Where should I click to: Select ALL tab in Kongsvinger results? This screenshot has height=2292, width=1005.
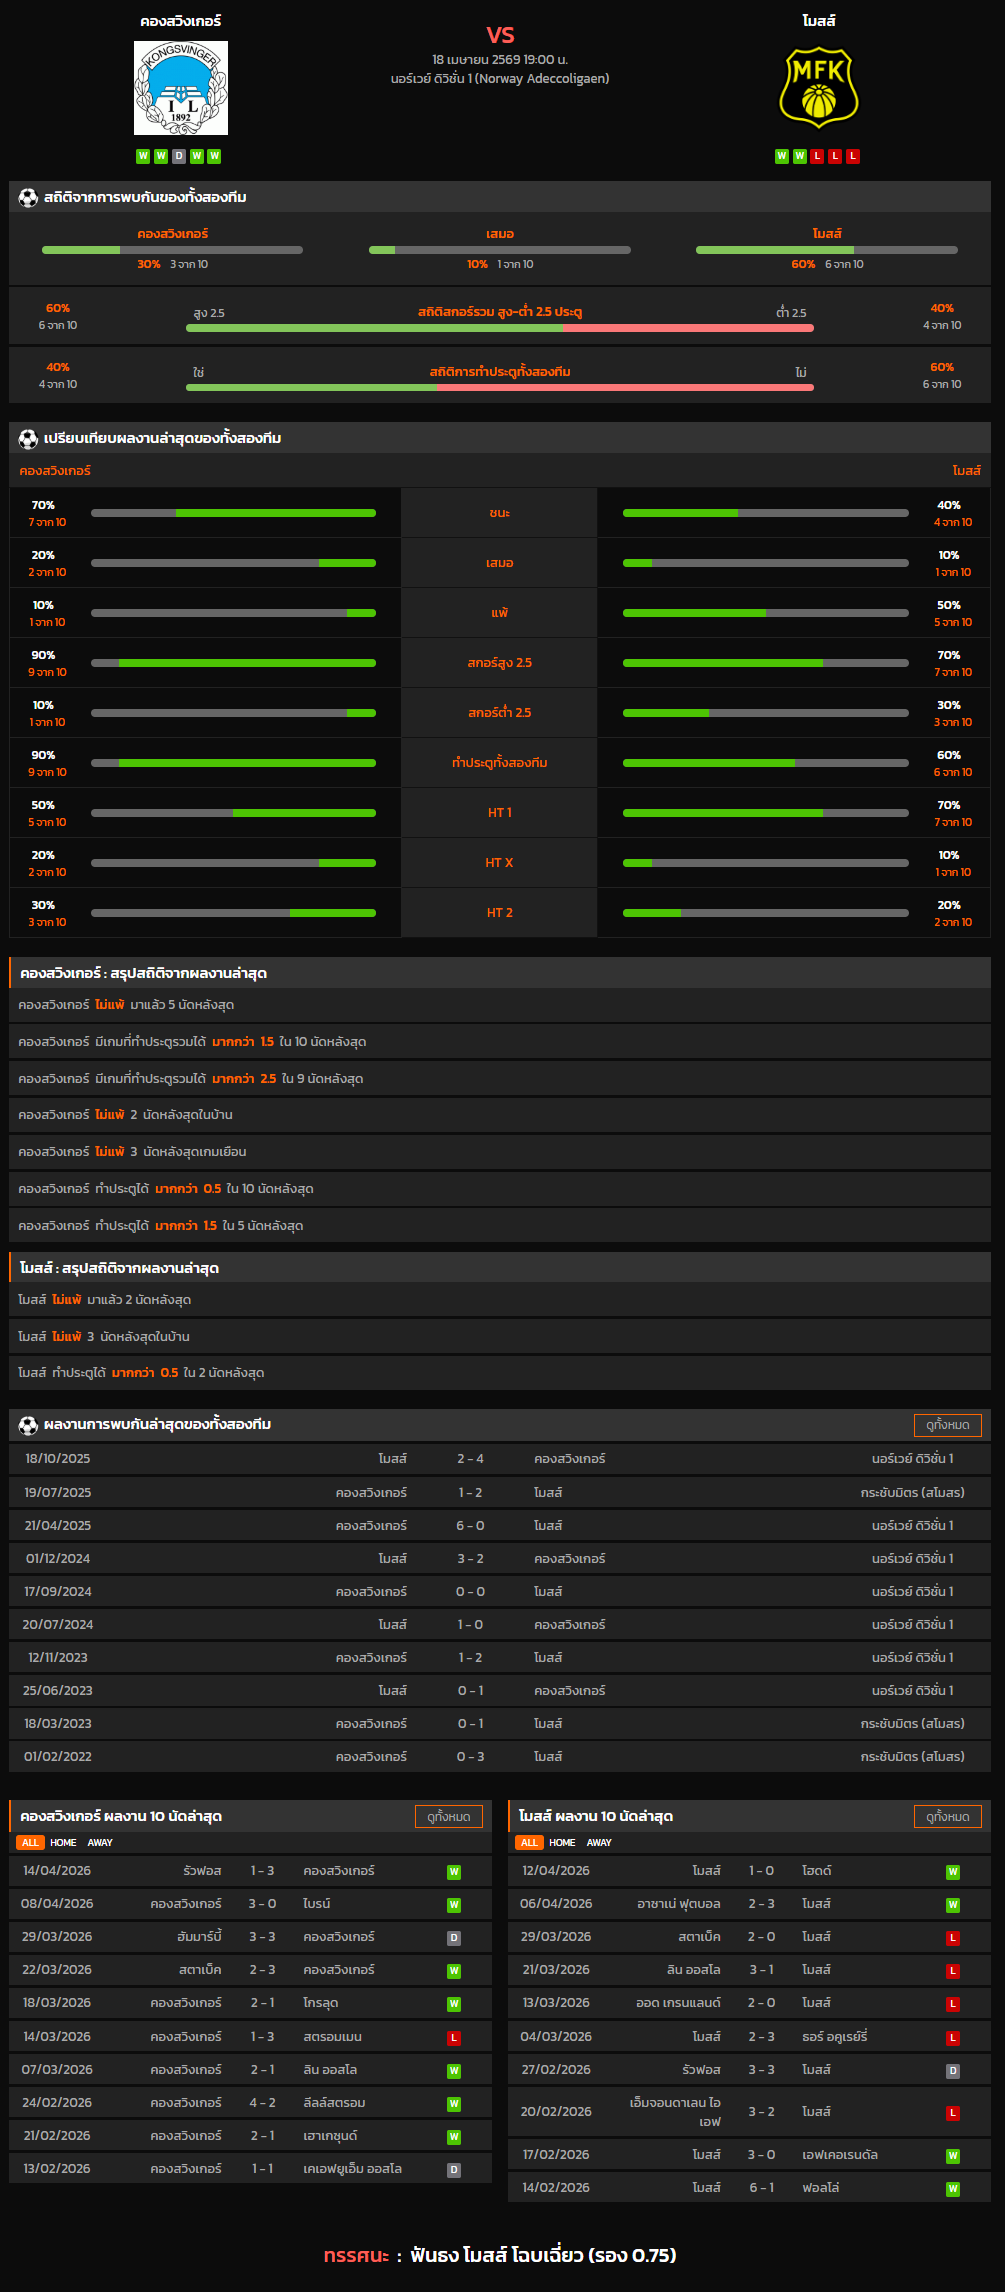[30, 1843]
